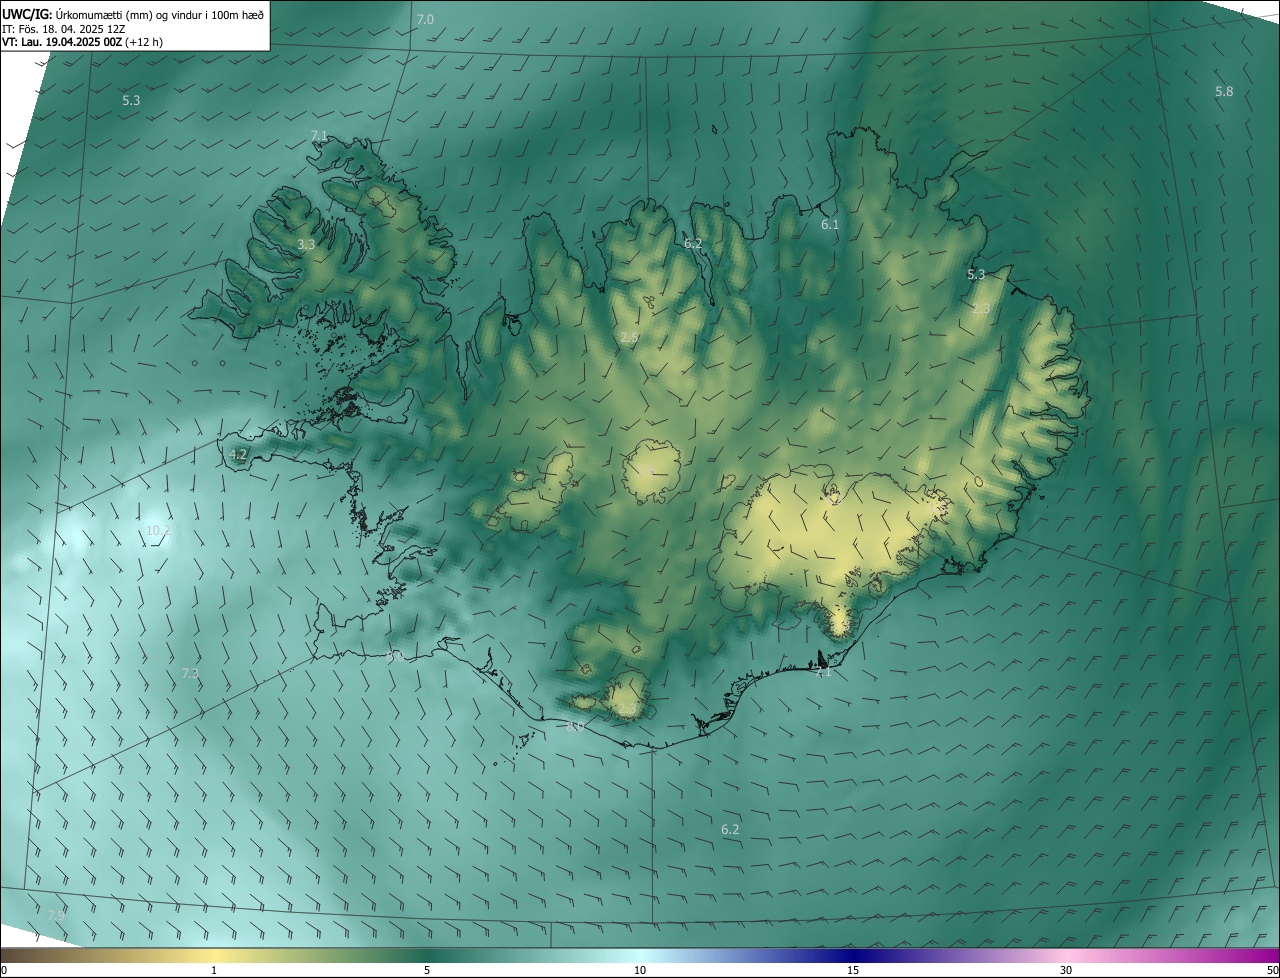Click the 10.2 precipitation value label
Image resolution: width=1280 pixels, height=978 pixels.
(x=158, y=531)
